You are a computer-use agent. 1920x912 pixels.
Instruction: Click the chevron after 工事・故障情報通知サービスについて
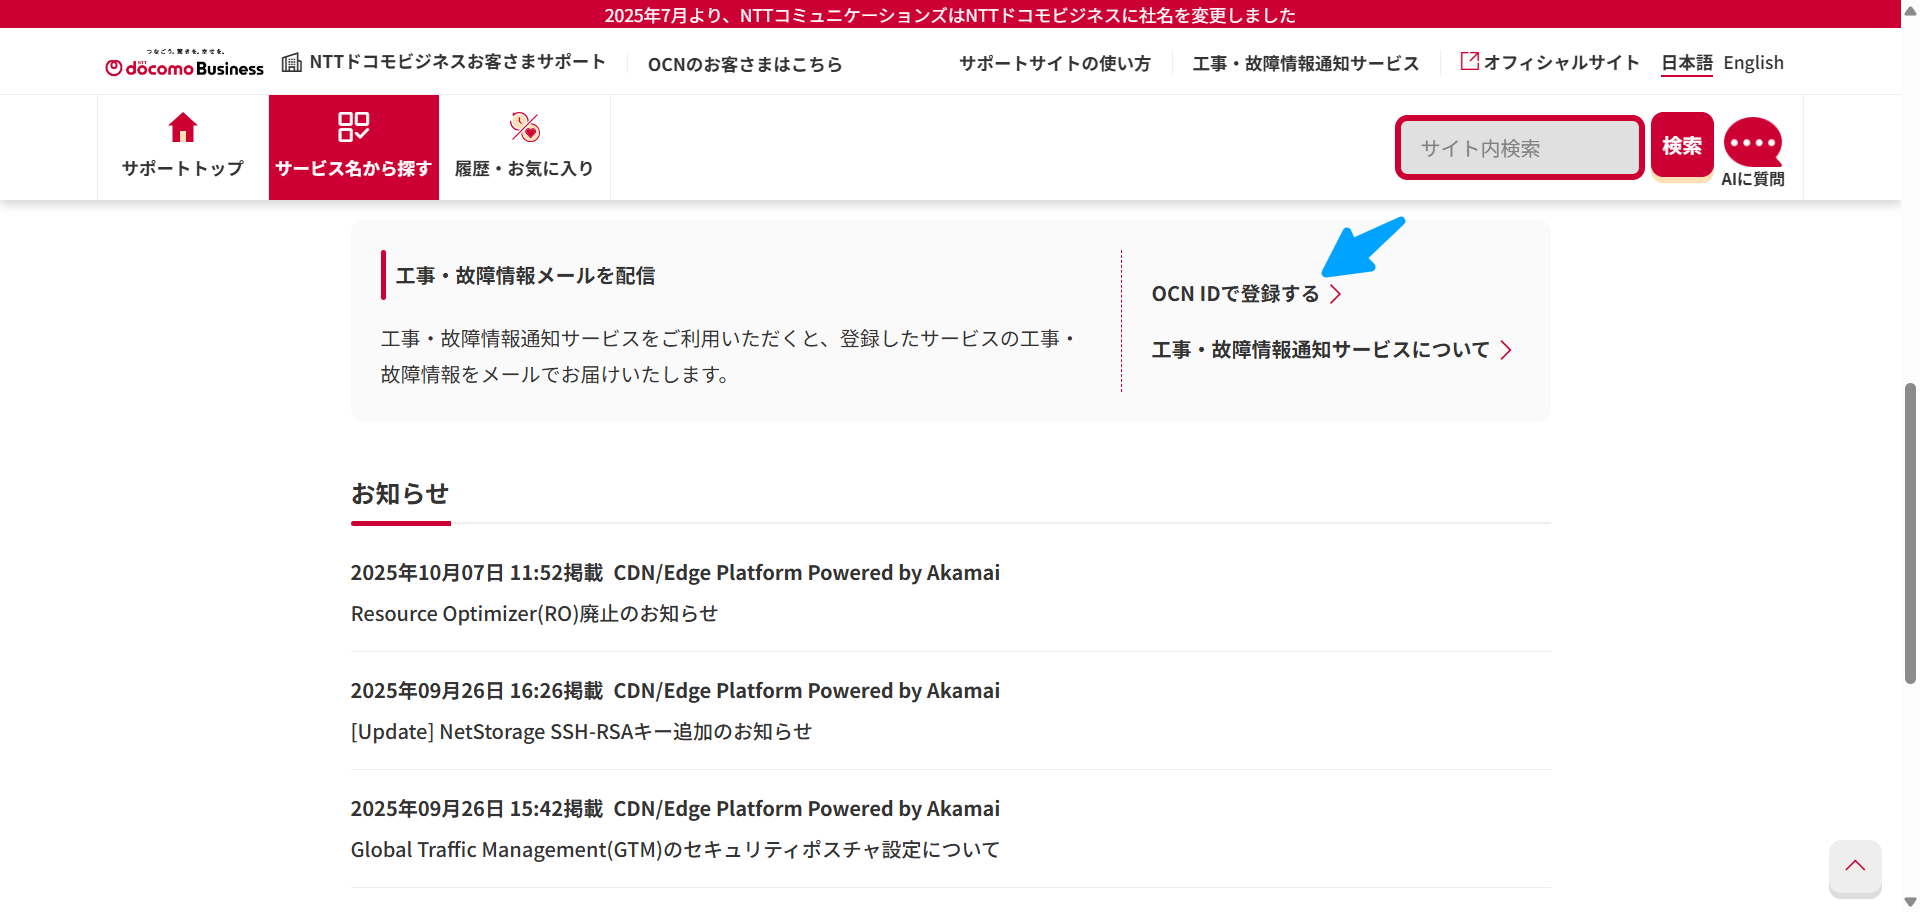click(1506, 350)
